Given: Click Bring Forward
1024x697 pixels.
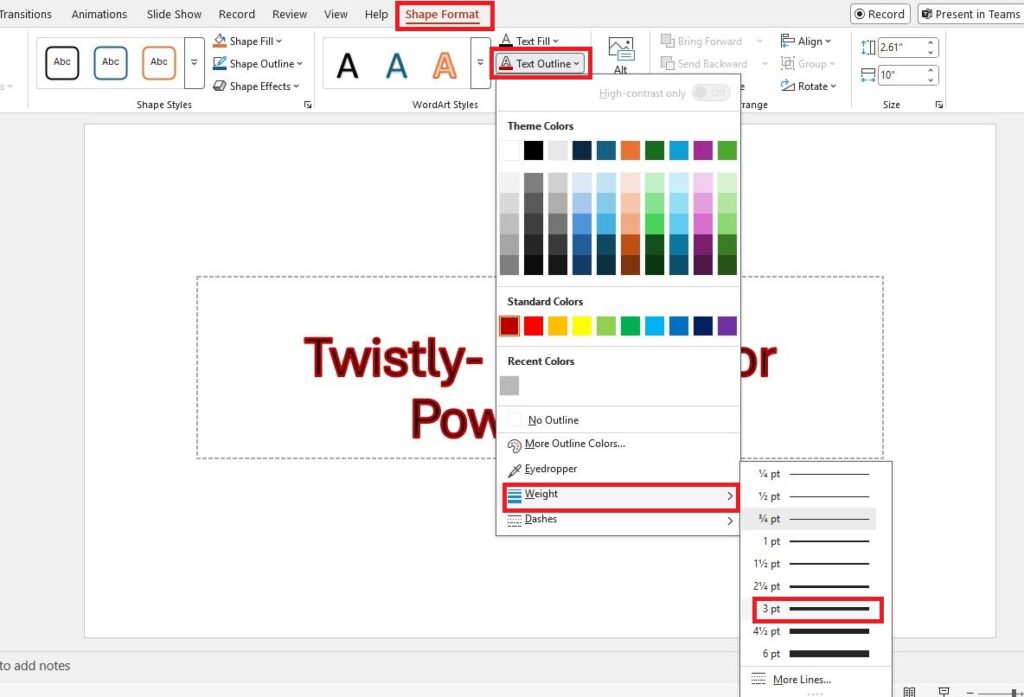Looking at the screenshot, I should click(x=703, y=41).
